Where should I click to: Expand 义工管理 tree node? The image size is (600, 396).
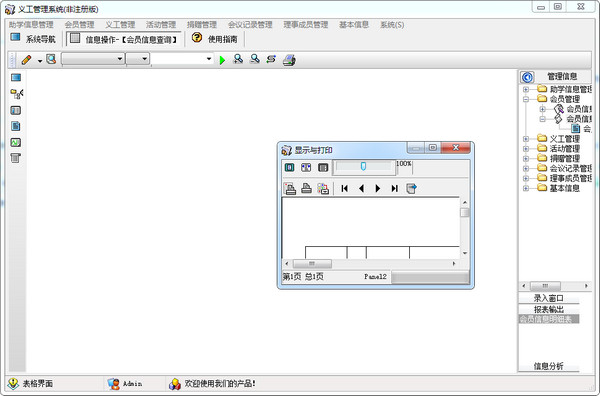point(526,139)
